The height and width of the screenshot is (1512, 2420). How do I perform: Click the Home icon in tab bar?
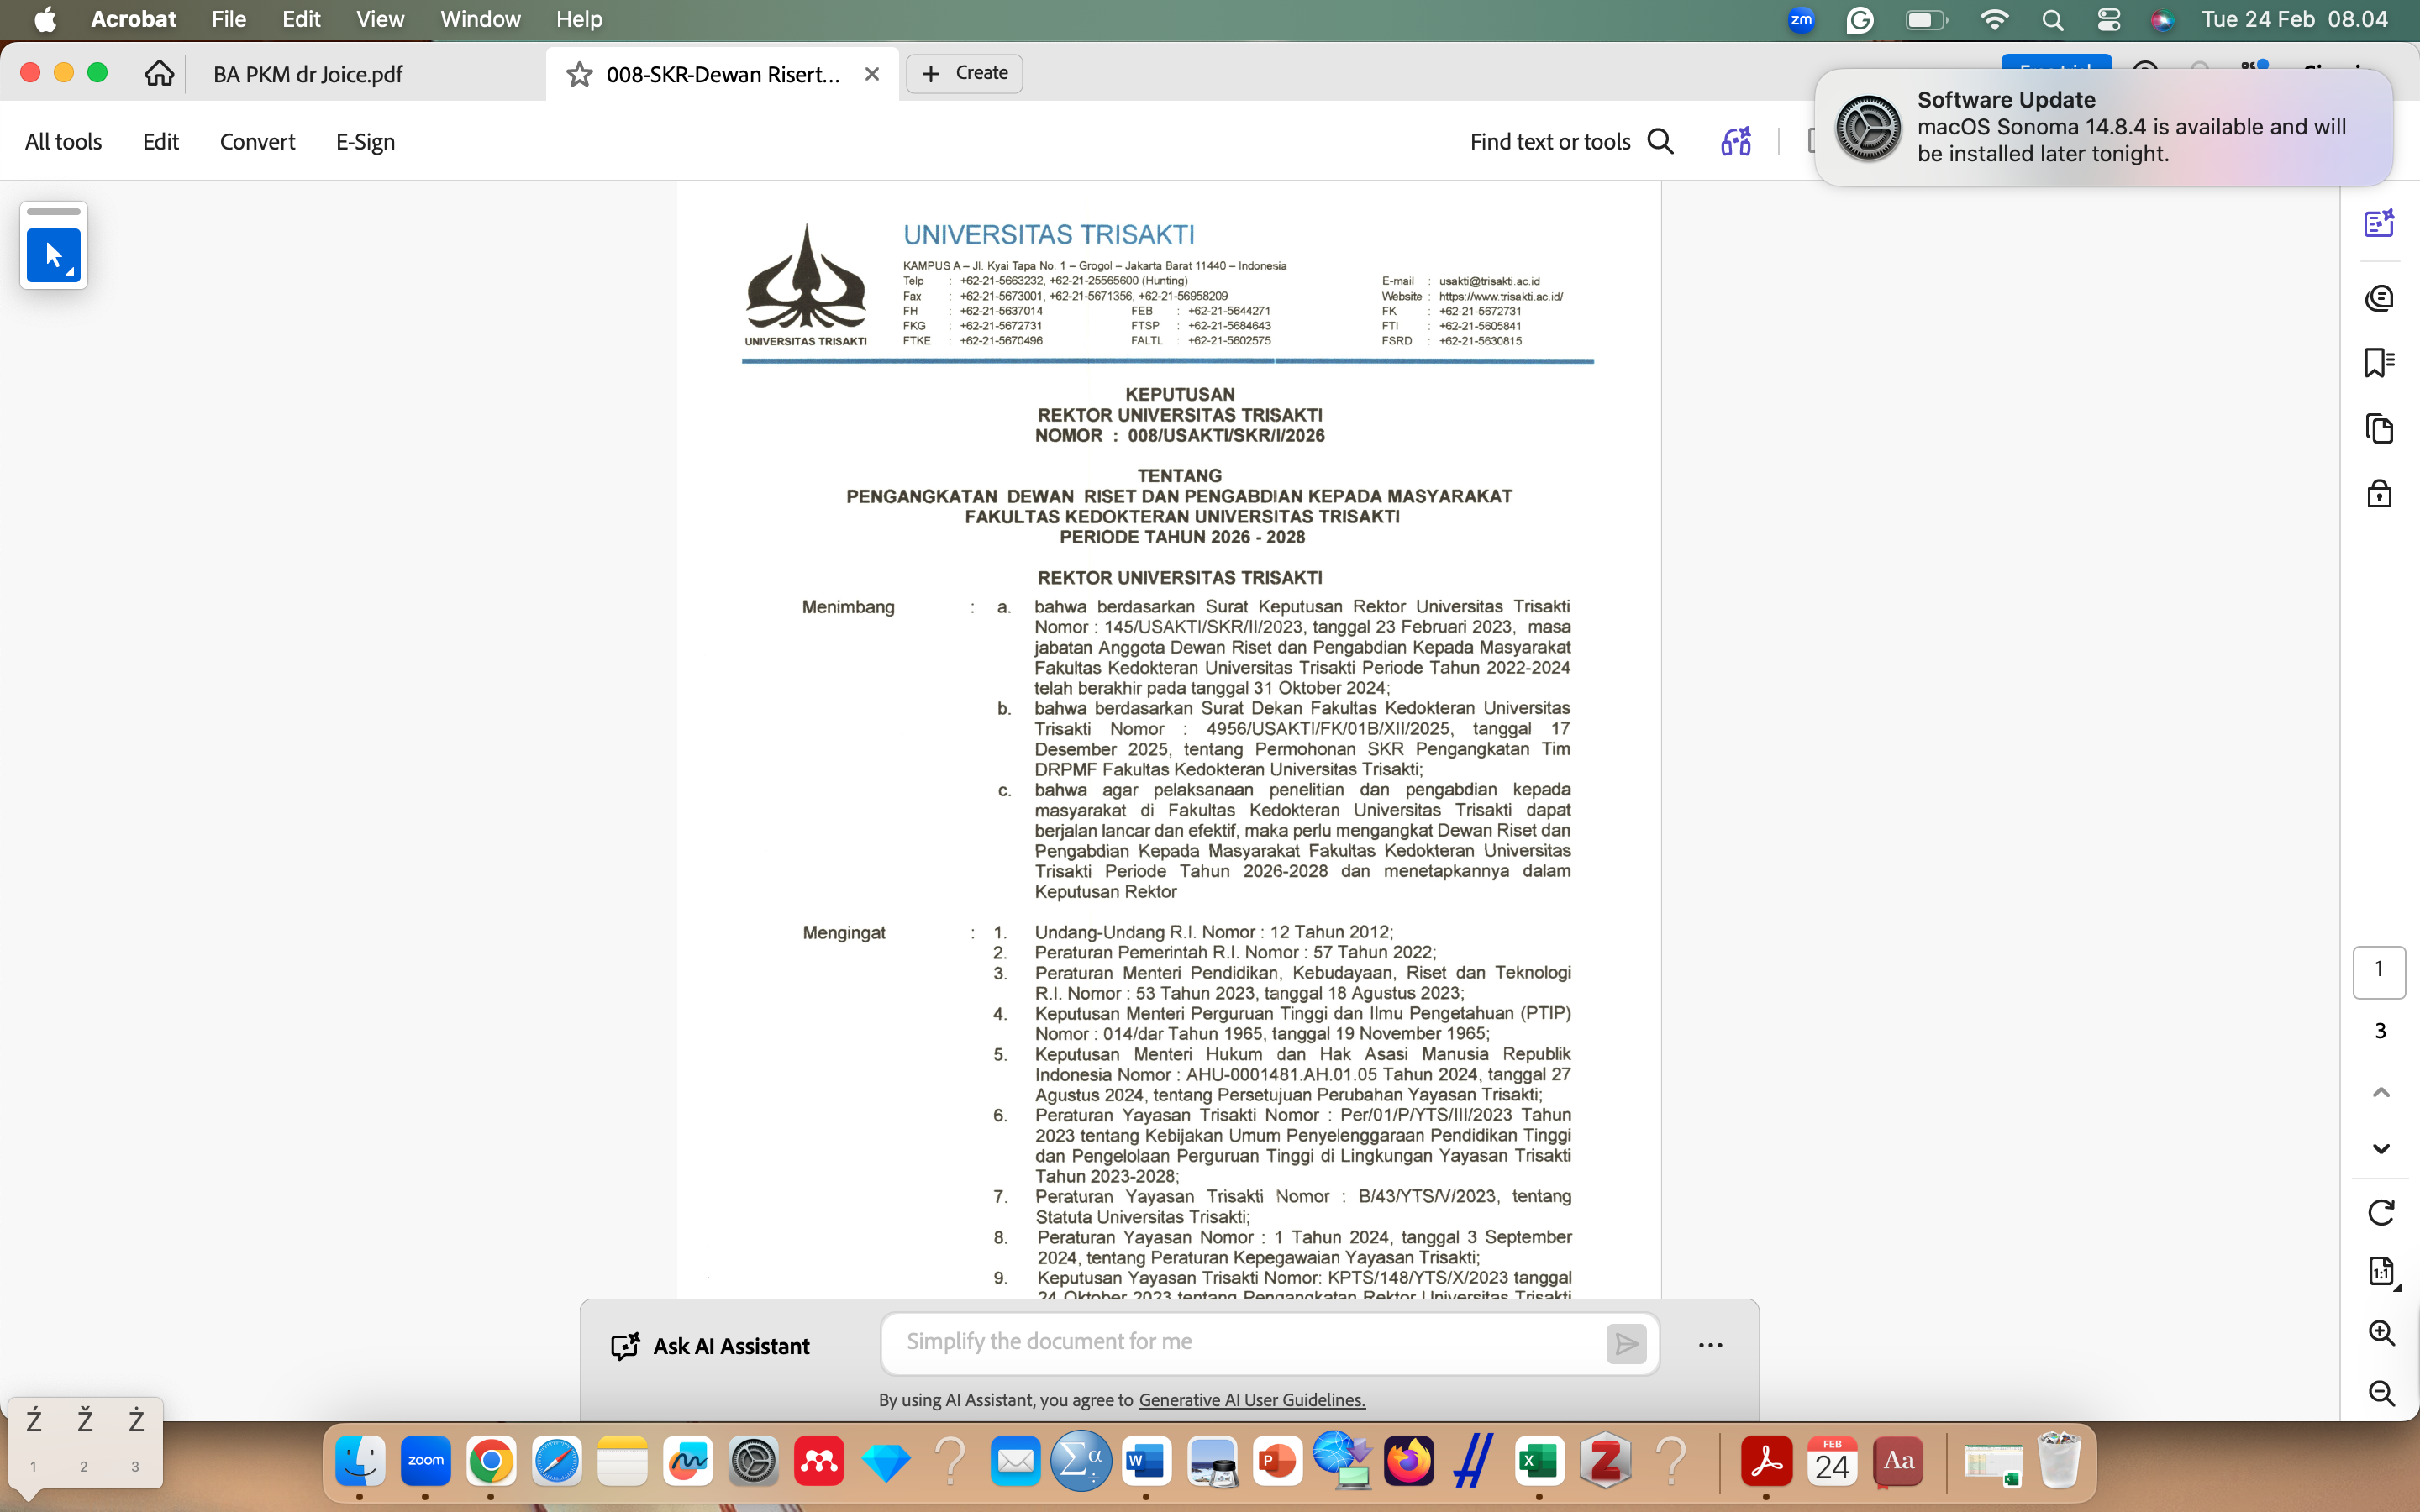[x=159, y=73]
